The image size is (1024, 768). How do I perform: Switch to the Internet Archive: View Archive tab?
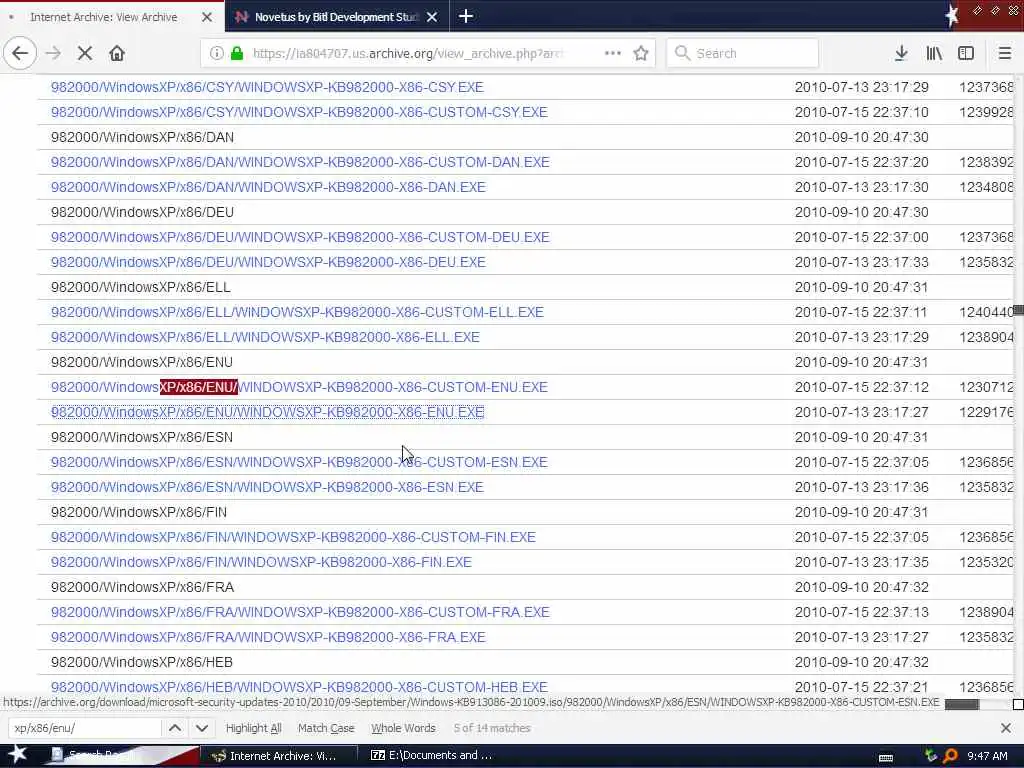(112, 17)
